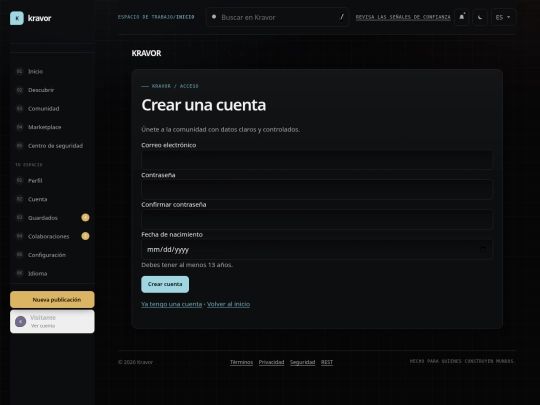This screenshot has width=540, height=405.
Task: Click the Nueva publicación button
Action: 52,300
